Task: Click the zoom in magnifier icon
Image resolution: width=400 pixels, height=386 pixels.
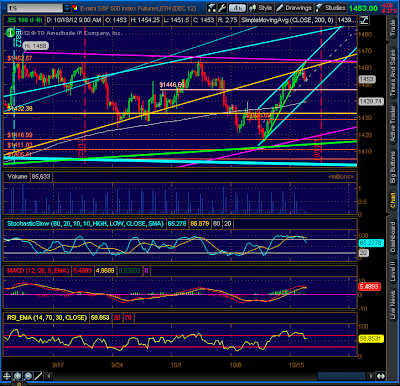Action: pyautogui.click(x=18, y=376)
